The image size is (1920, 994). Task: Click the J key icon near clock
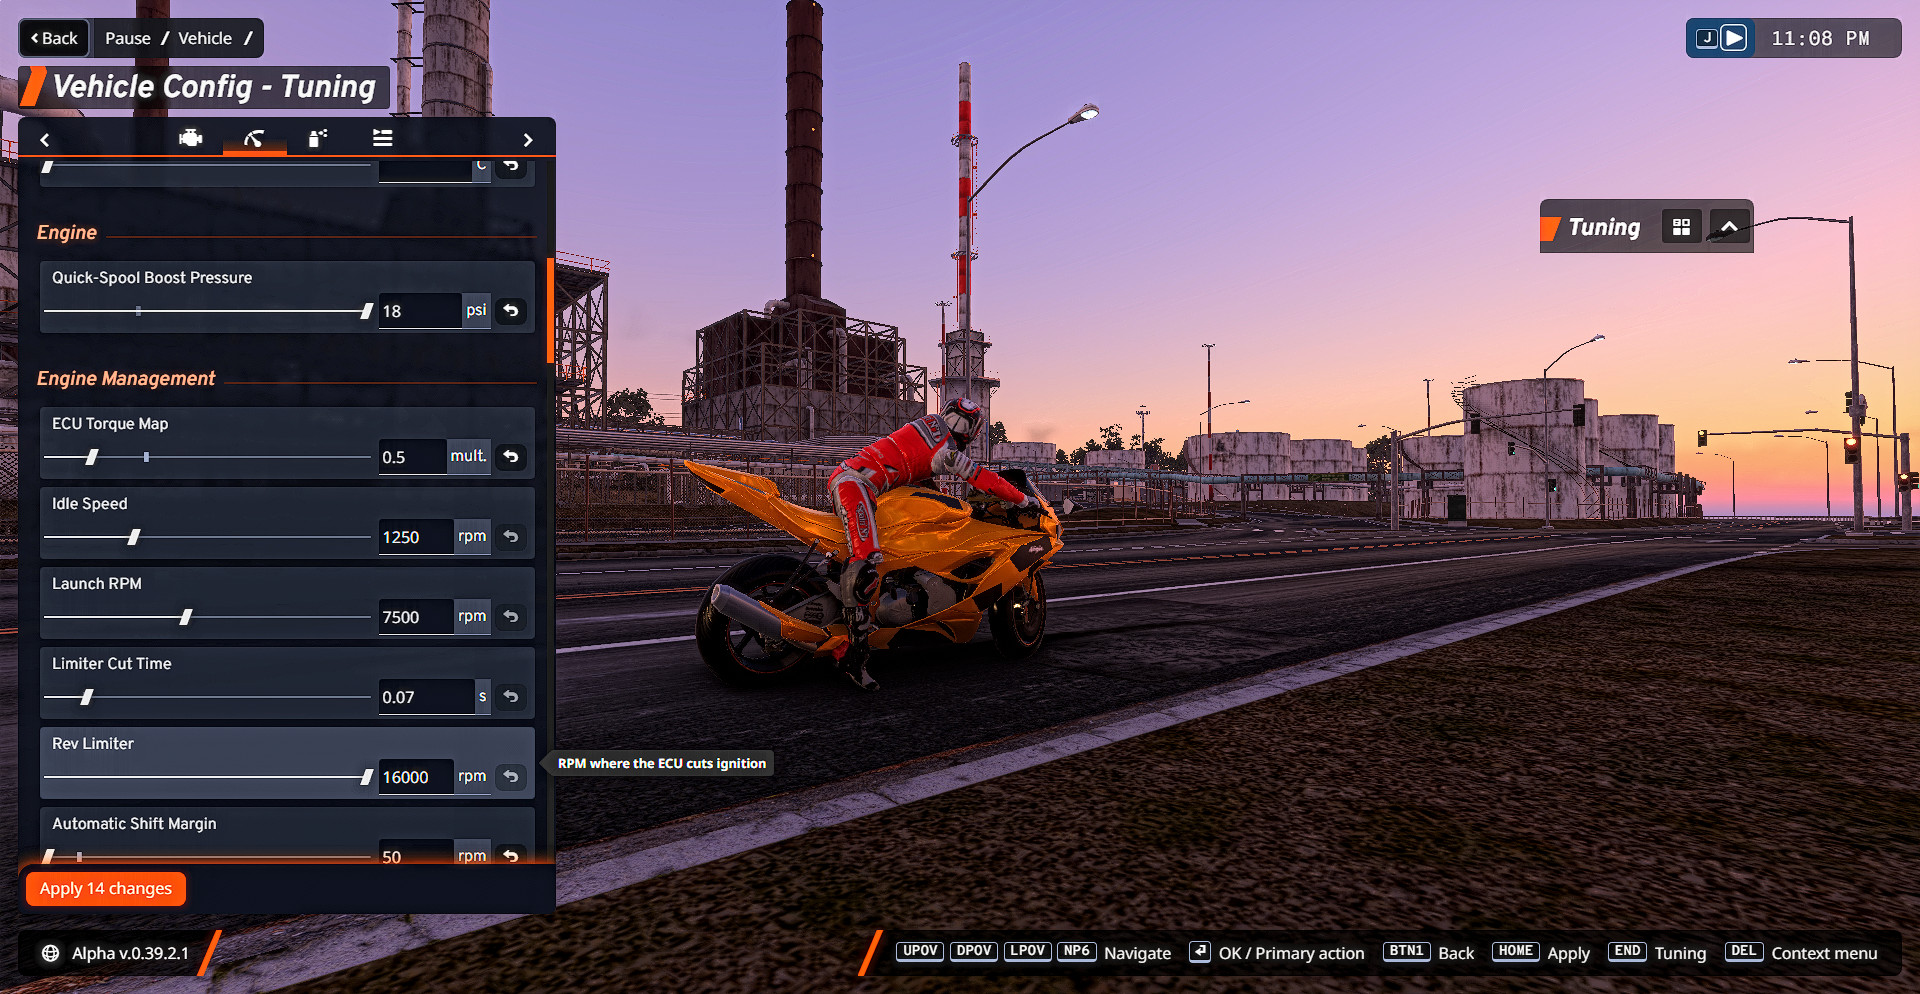(1707, 38)
